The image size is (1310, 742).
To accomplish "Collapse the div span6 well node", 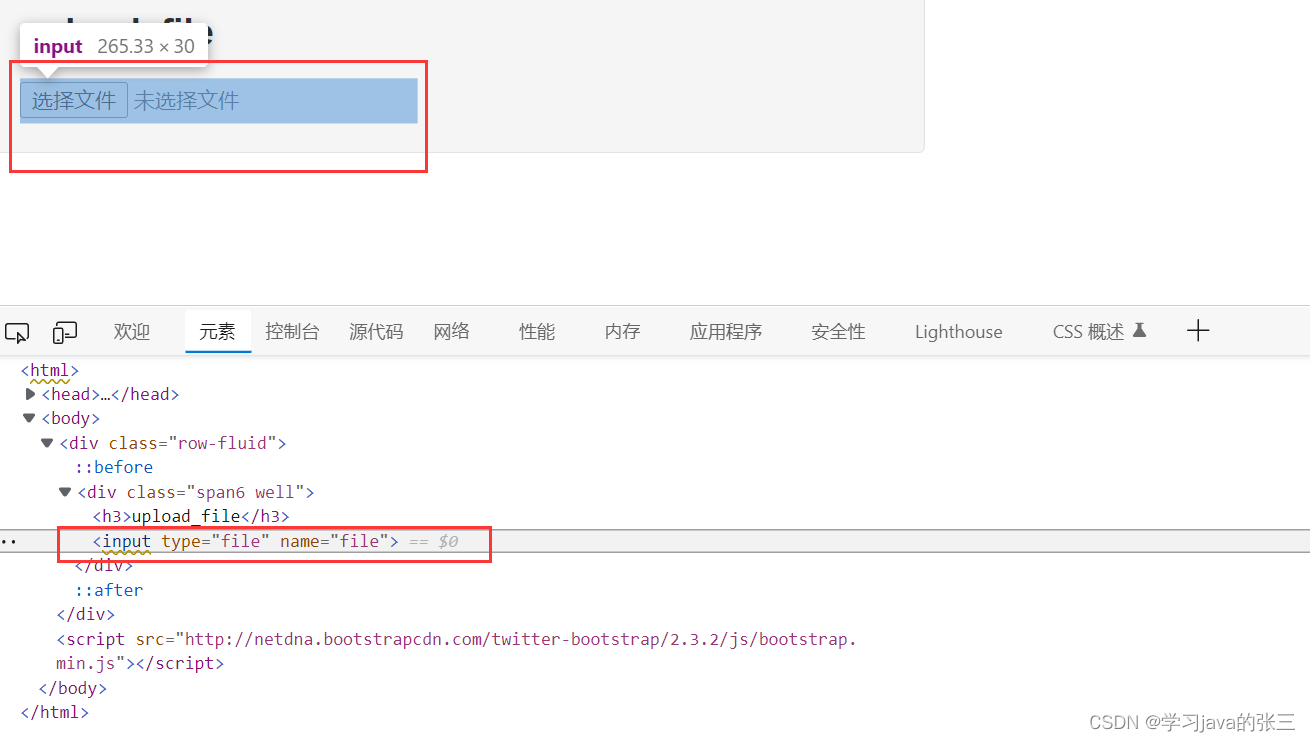I will click(x=65, y=492).
